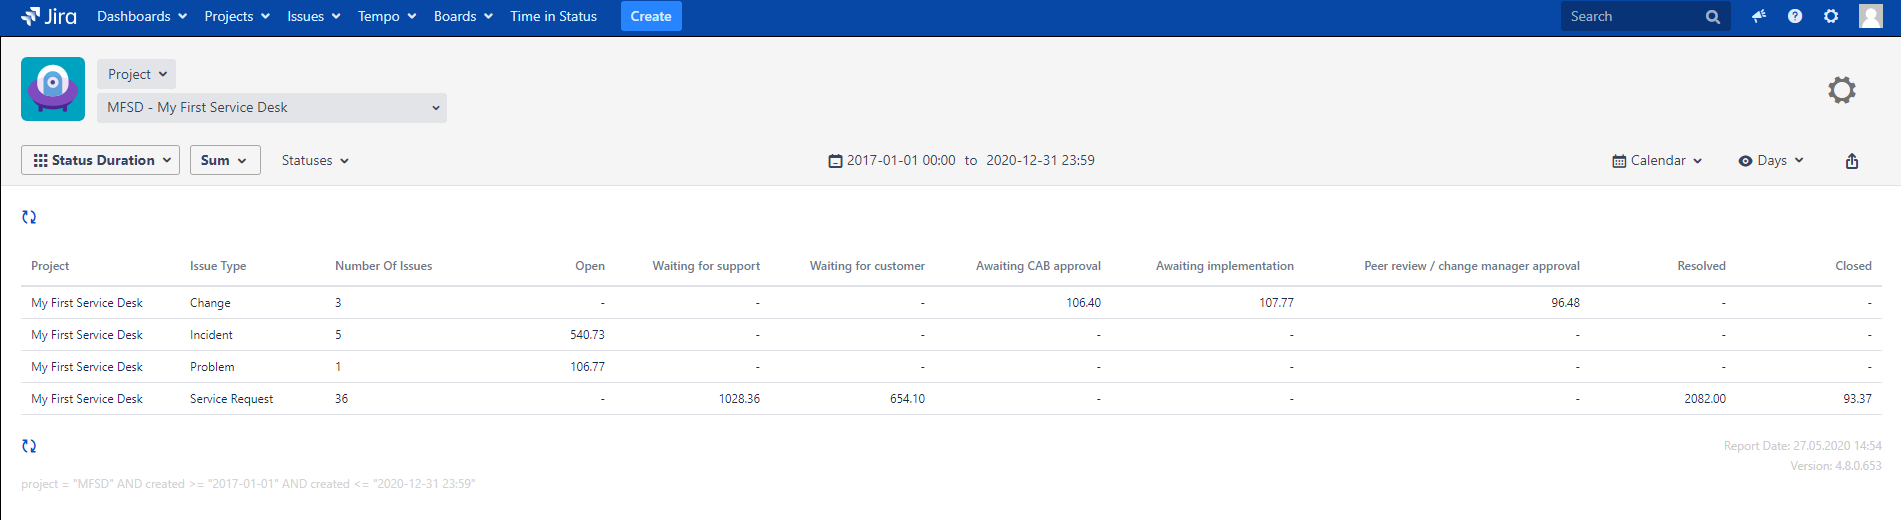Click the My First Service Desk avatar
The width and height of the screenshot is (1901, 520).
tap(53, 89)
